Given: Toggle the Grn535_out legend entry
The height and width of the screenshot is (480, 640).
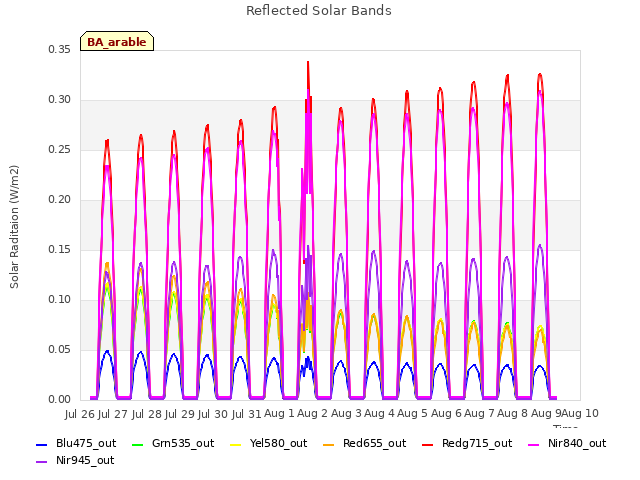Looking at the screenshot, I should click(x=173, y=444).
